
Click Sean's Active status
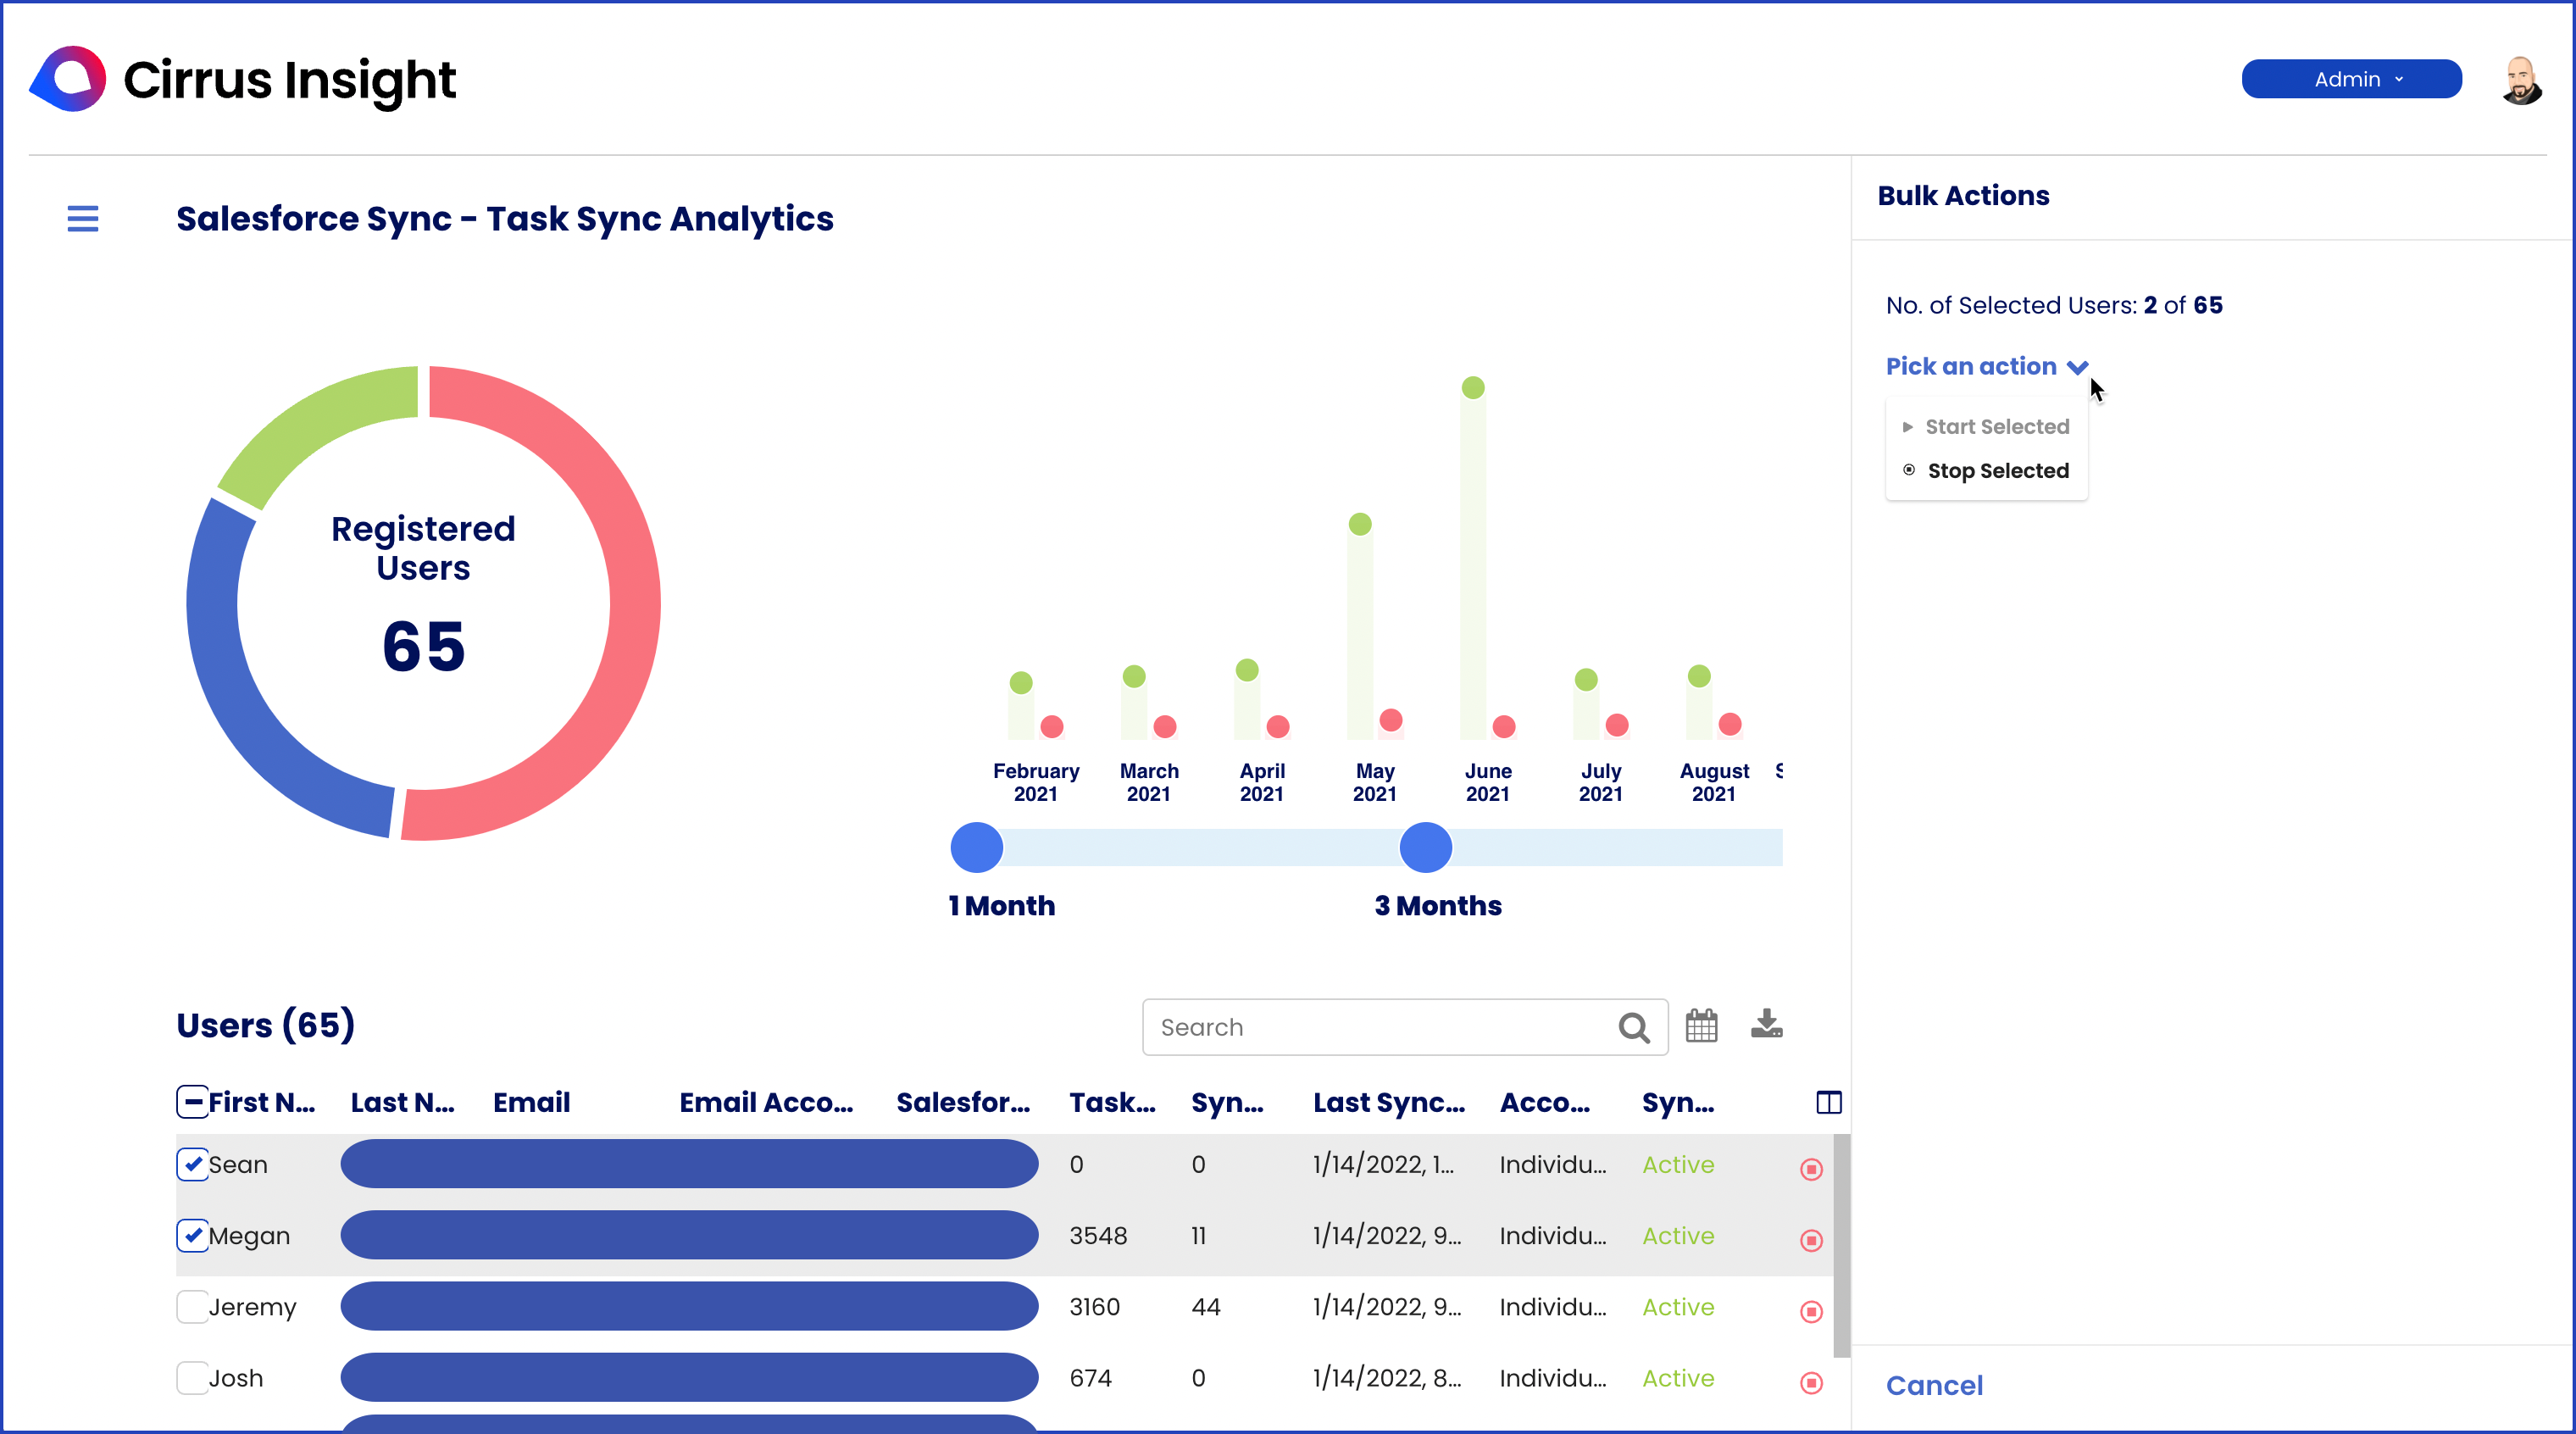click(x=1678, y=1164)
